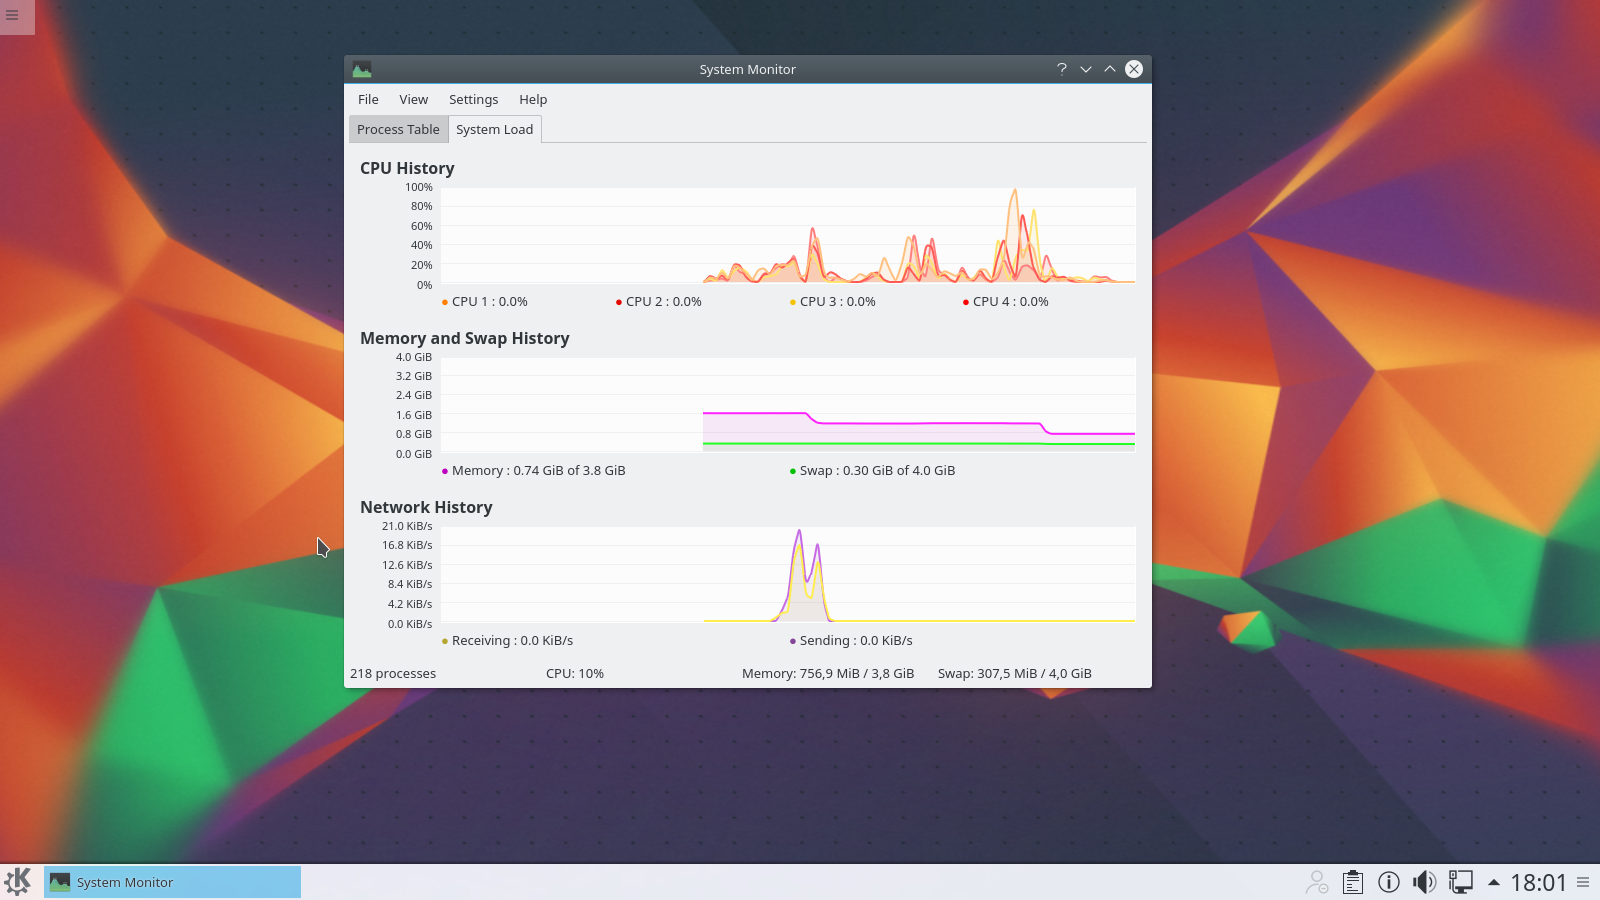Click the CPU History graph
The width and height of the screenshot is (1600, 900).
point(788,236)
